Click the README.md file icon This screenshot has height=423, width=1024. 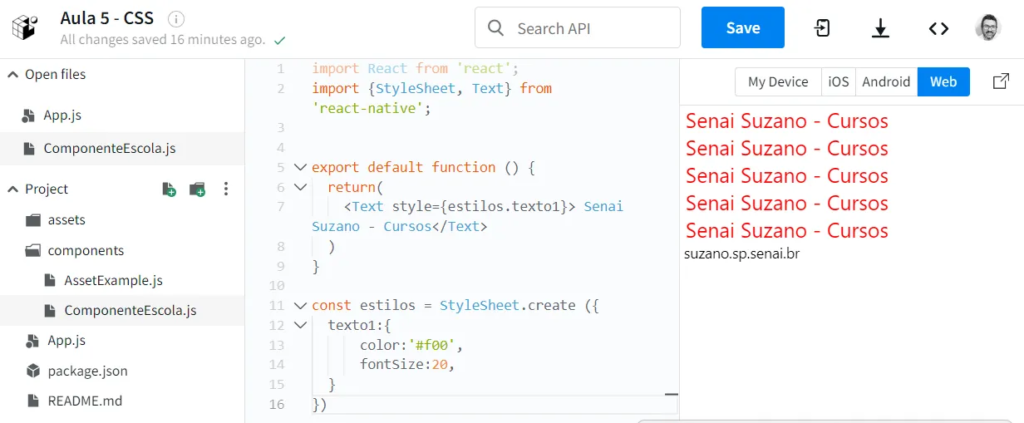pyautogui.click(x=33, y=401)
